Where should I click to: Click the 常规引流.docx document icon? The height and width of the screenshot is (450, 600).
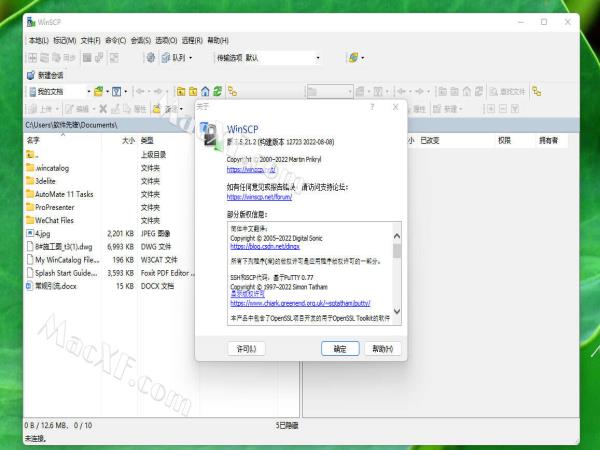click(31, 285)
